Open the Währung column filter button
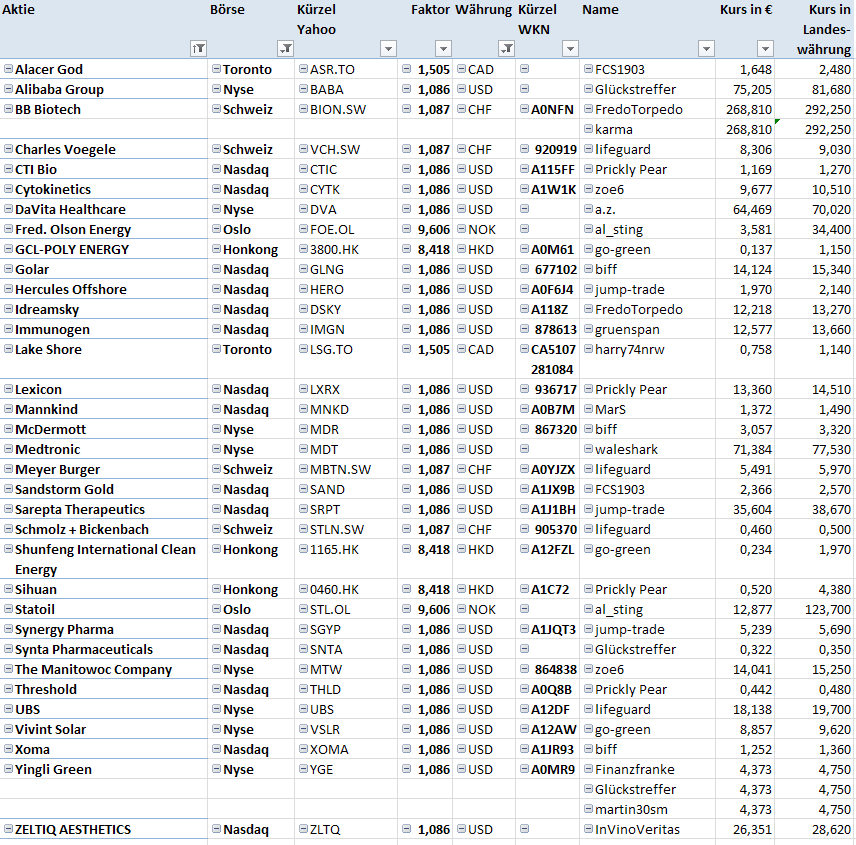 click(x=506, y=48)
